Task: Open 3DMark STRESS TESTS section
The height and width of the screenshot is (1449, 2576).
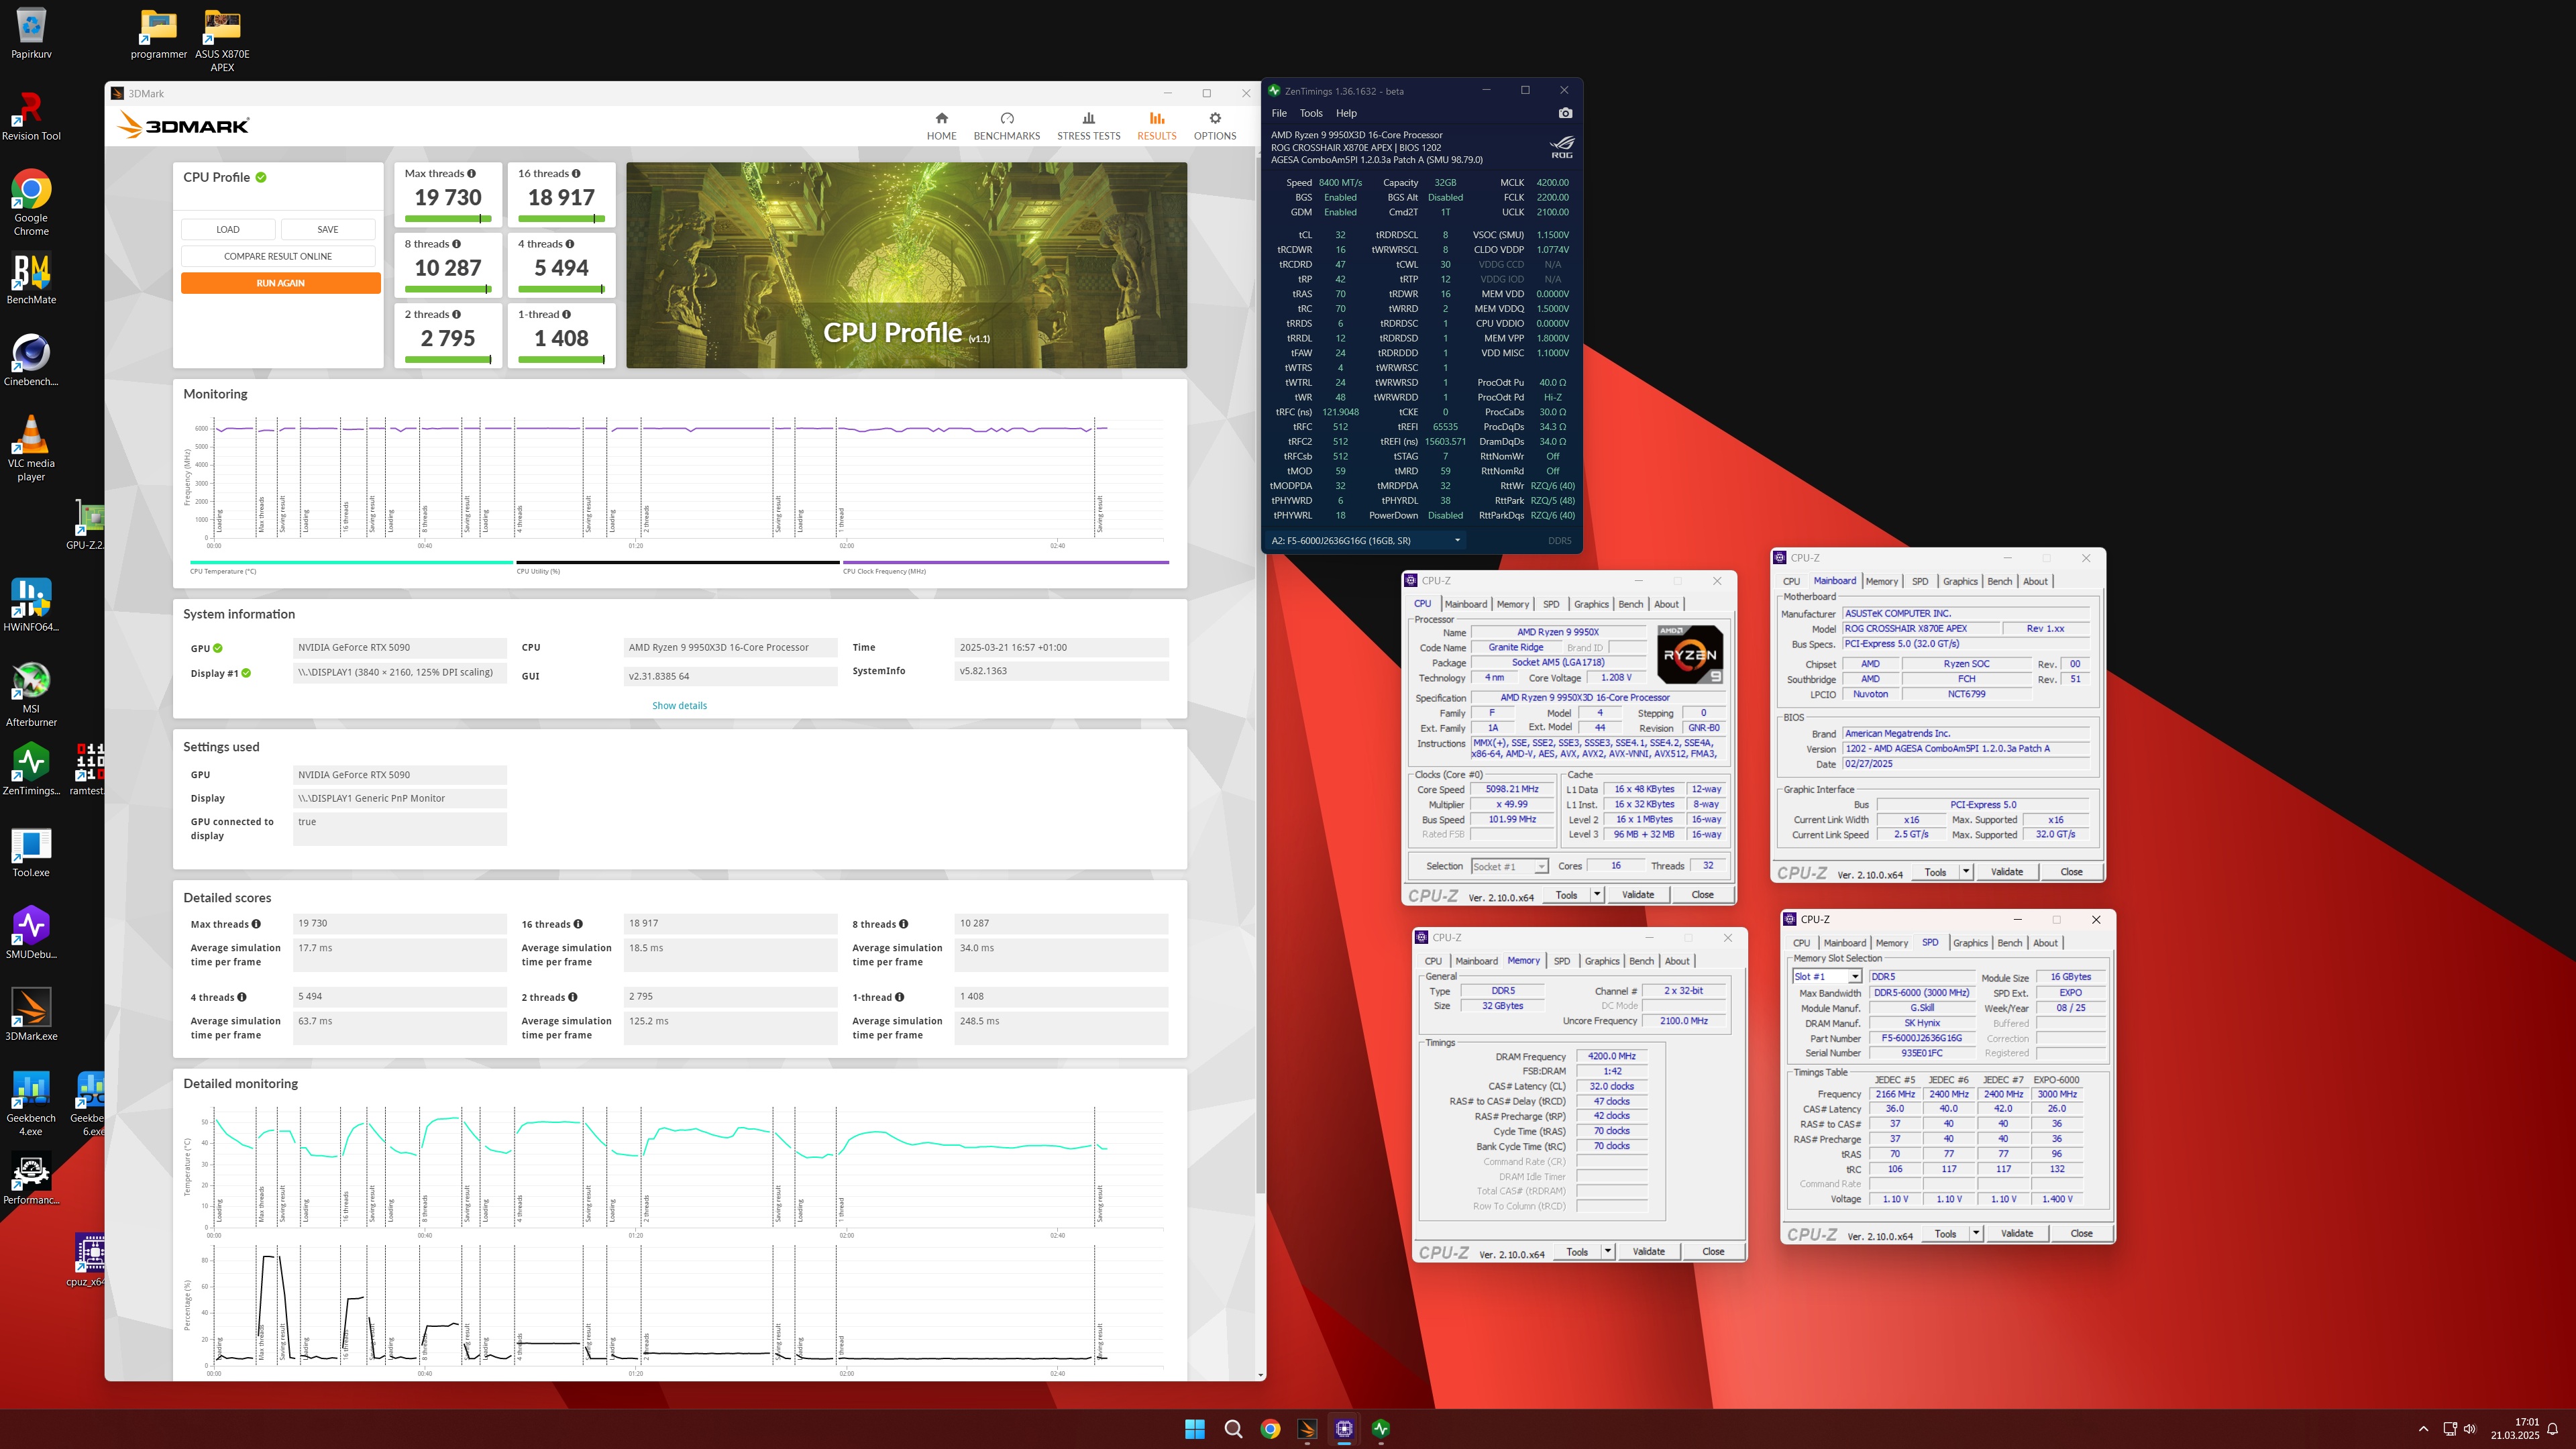Action: click(x=1089, y=126)
